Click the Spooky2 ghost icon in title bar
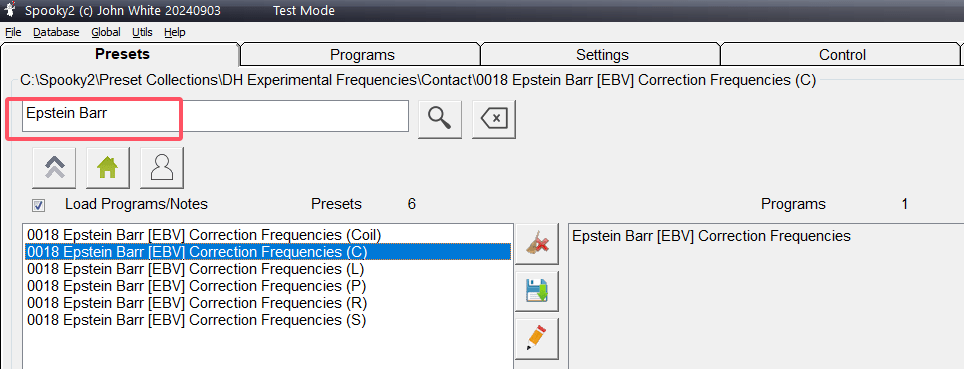This screenshot has height=369, width=964. 10,10
